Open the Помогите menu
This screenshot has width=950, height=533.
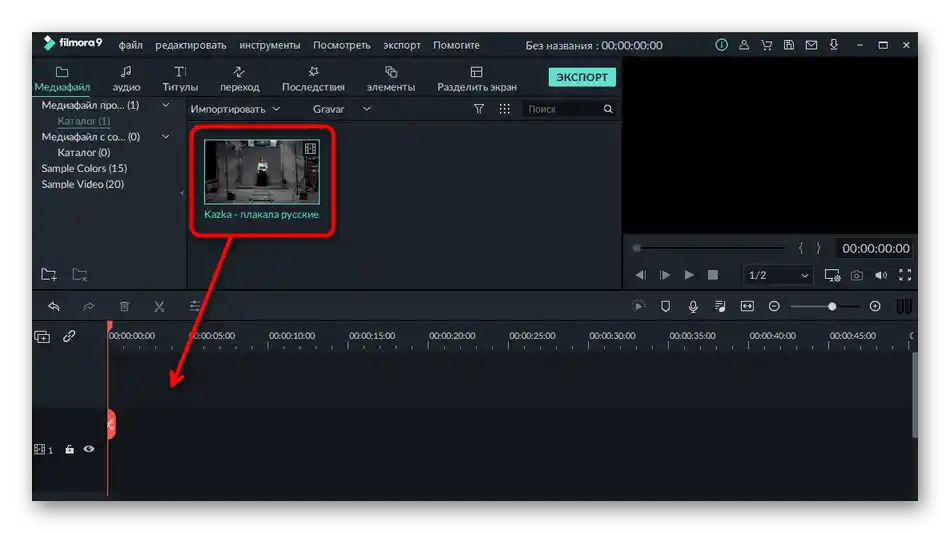pyautogui.click(x=456, y=45)
